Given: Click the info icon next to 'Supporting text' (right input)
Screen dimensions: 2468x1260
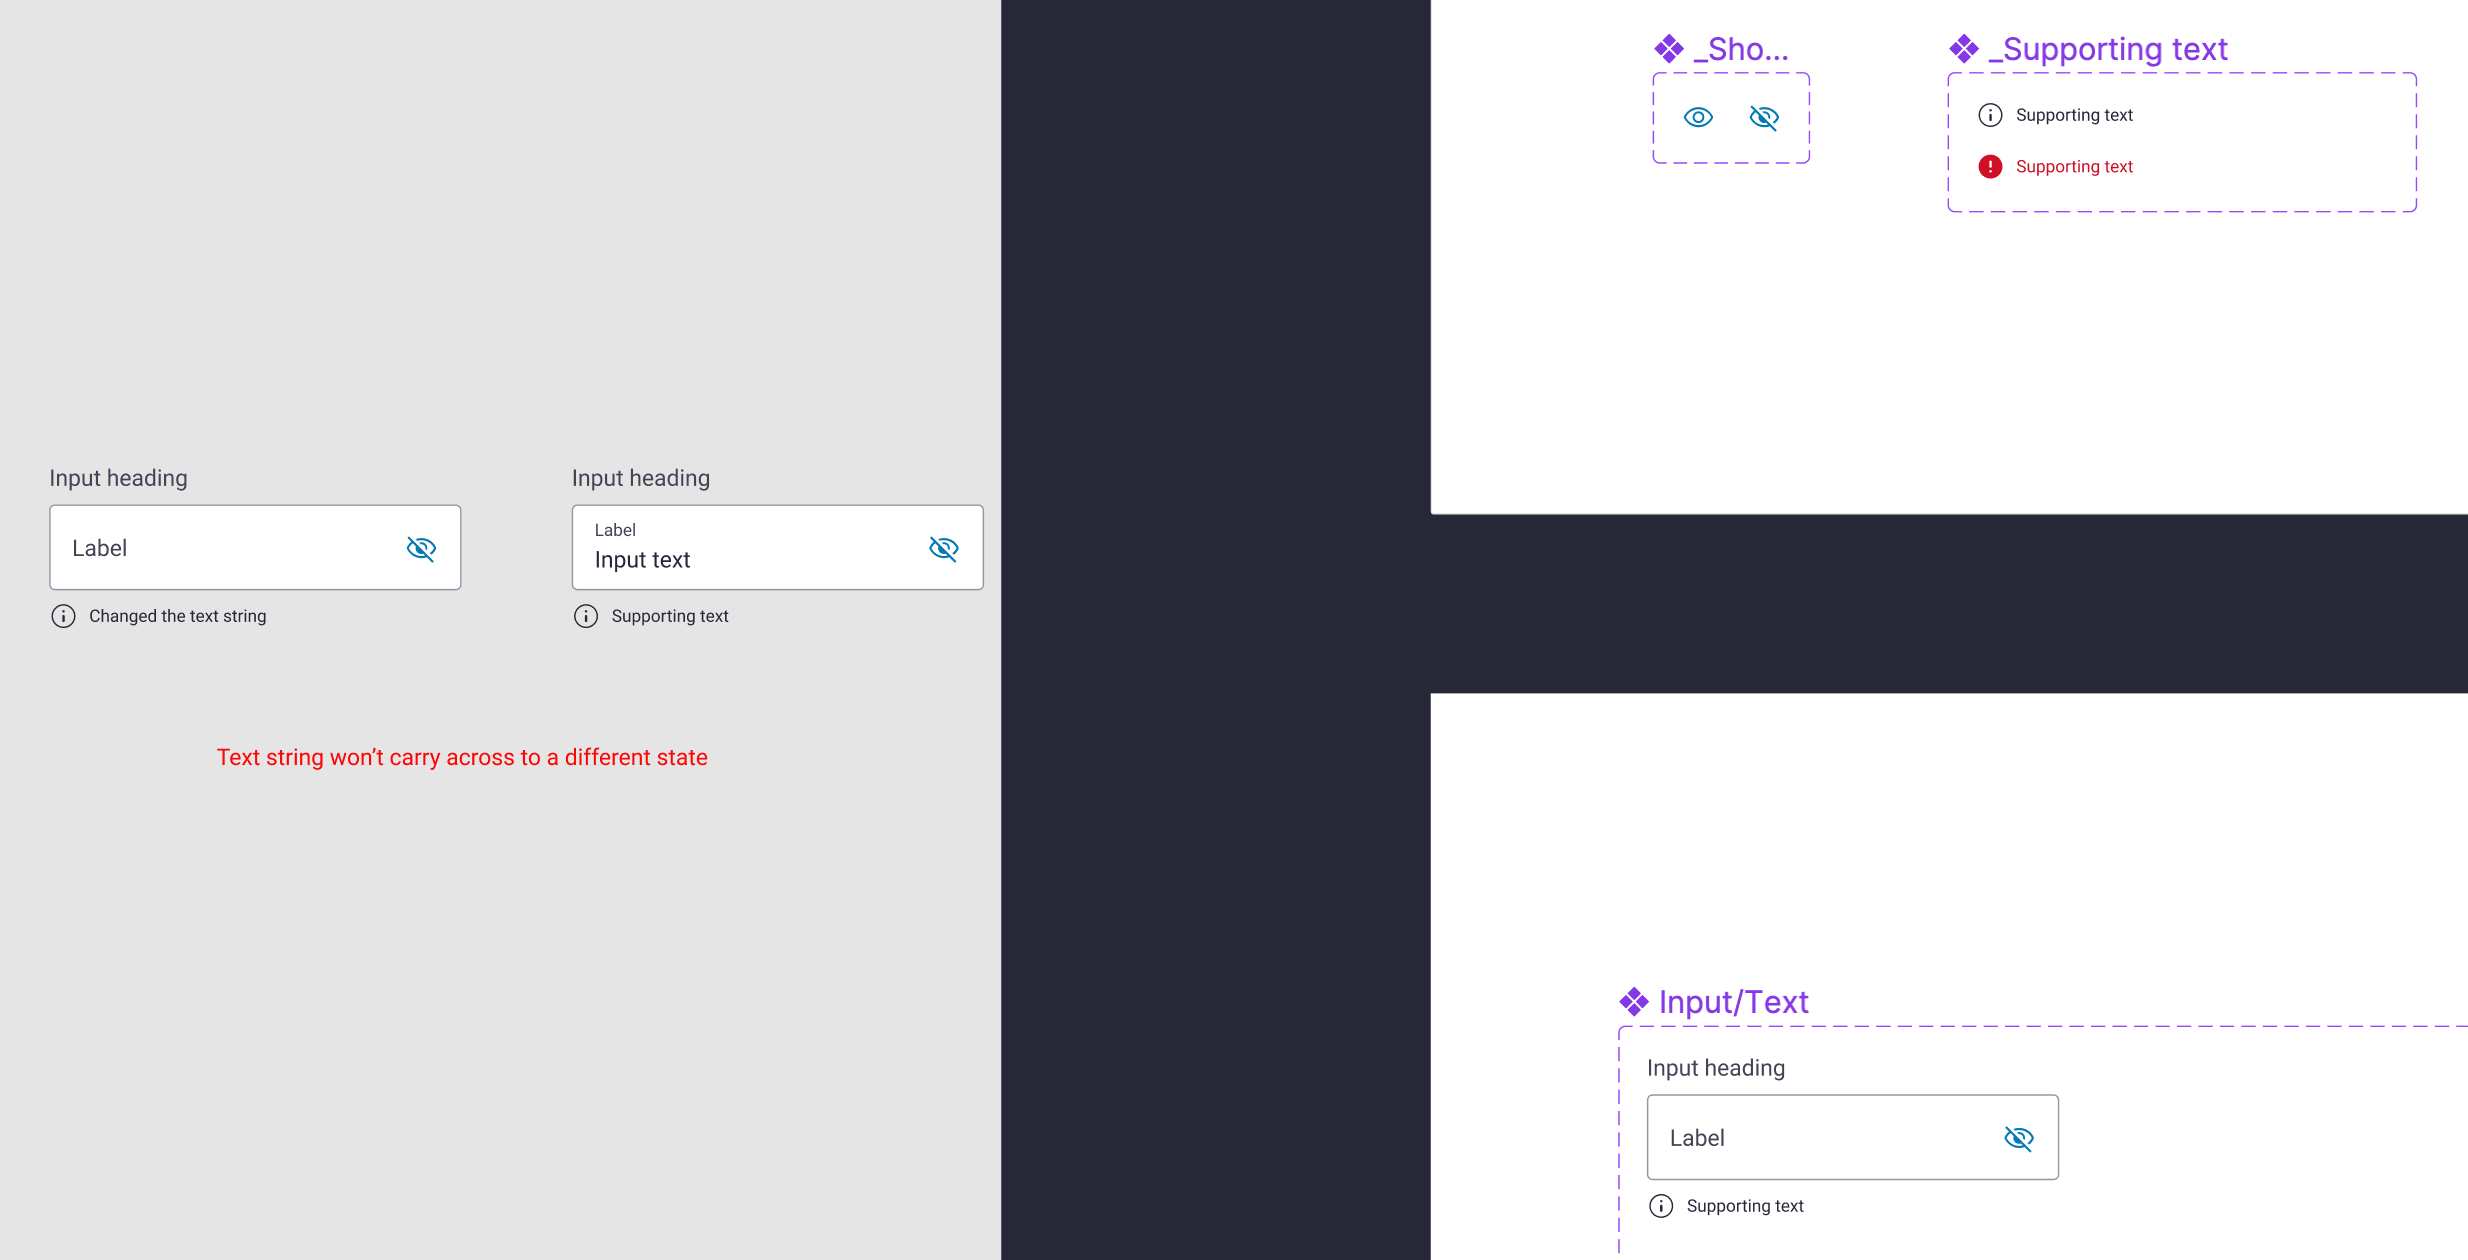Looking at the screenshot, I should pos(585,616).
